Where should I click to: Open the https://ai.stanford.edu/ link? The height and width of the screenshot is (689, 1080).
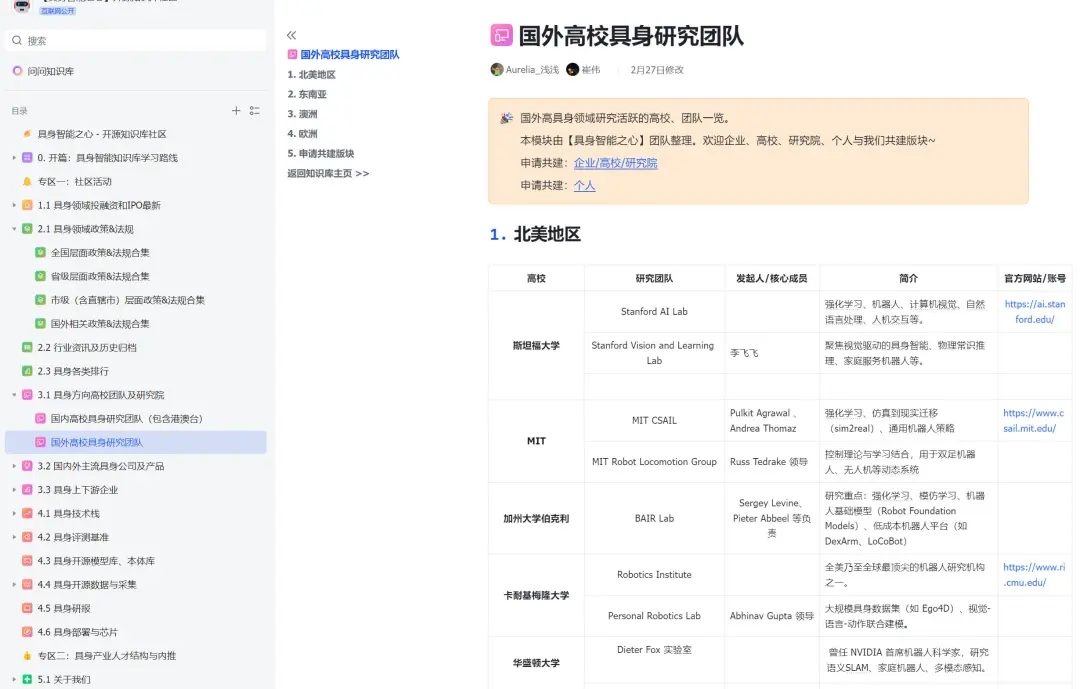click(x=1035, y=311)
